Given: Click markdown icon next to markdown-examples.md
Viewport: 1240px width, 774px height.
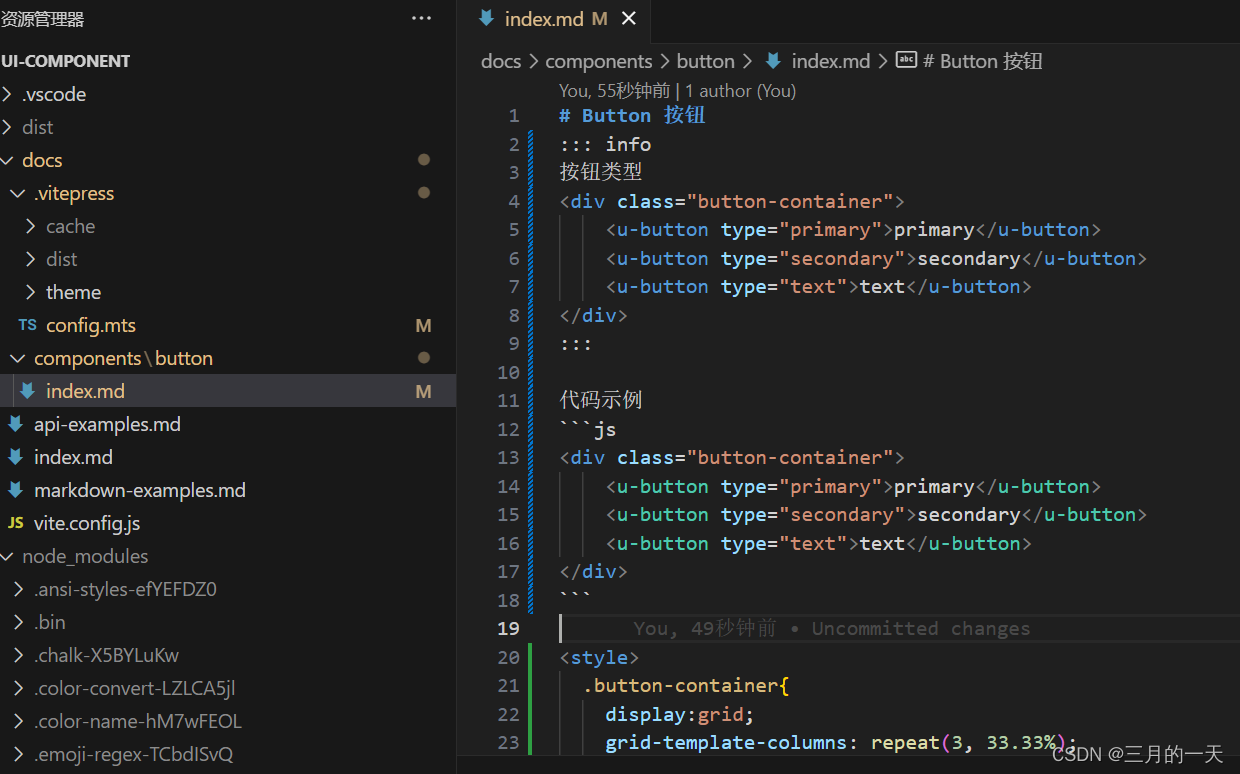Looking at the screenshot, I should (15, 490).
